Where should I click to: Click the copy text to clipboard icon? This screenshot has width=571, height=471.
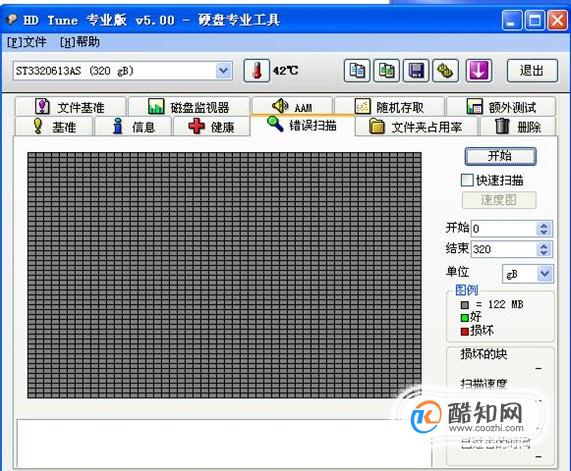(x=357, y=70)
